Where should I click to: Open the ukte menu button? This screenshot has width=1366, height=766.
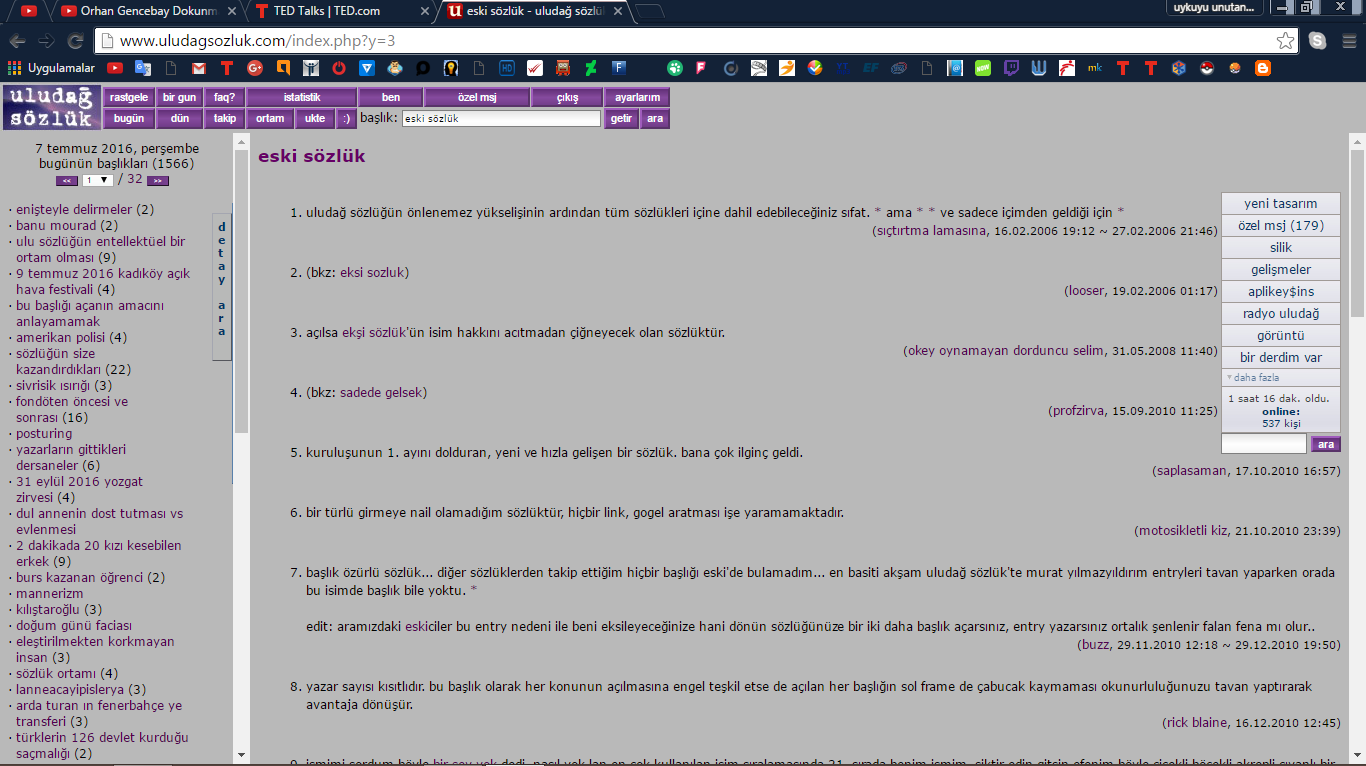[315, 118]
